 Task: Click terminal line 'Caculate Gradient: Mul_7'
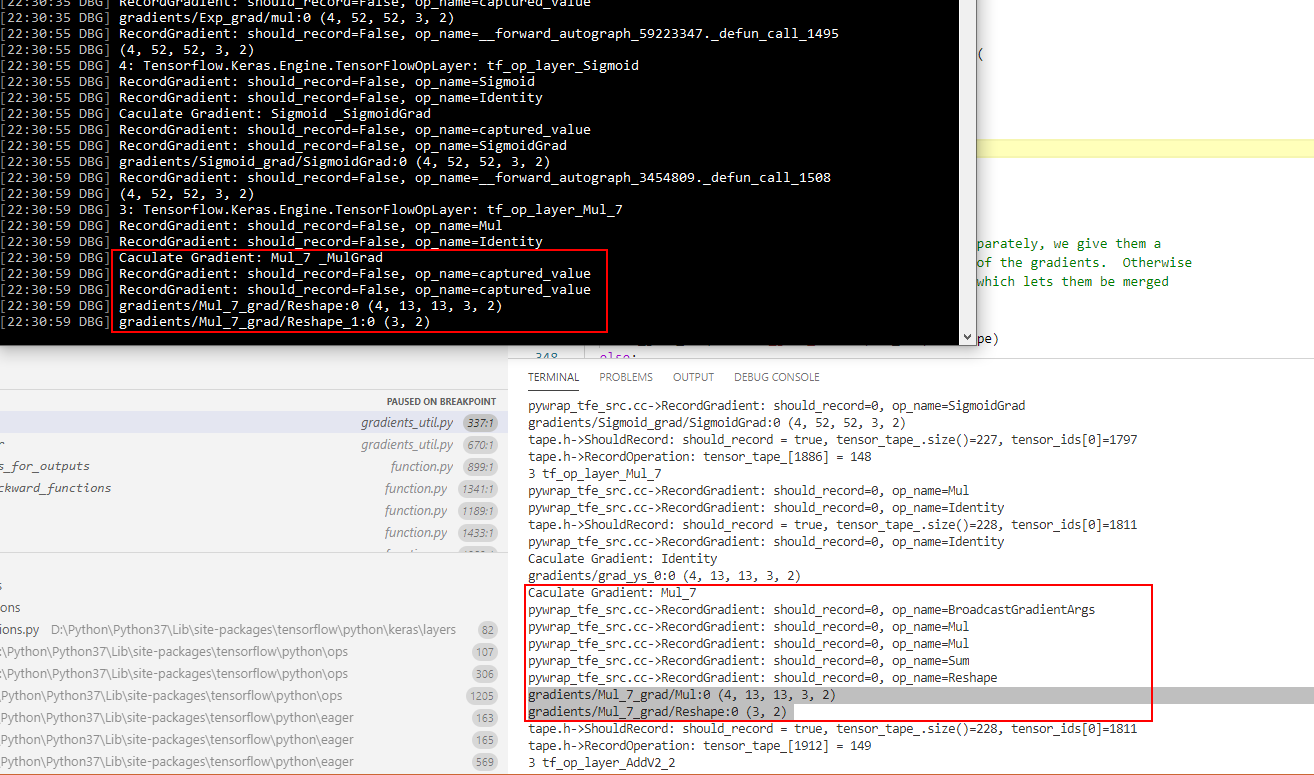(x=612, y=593)
